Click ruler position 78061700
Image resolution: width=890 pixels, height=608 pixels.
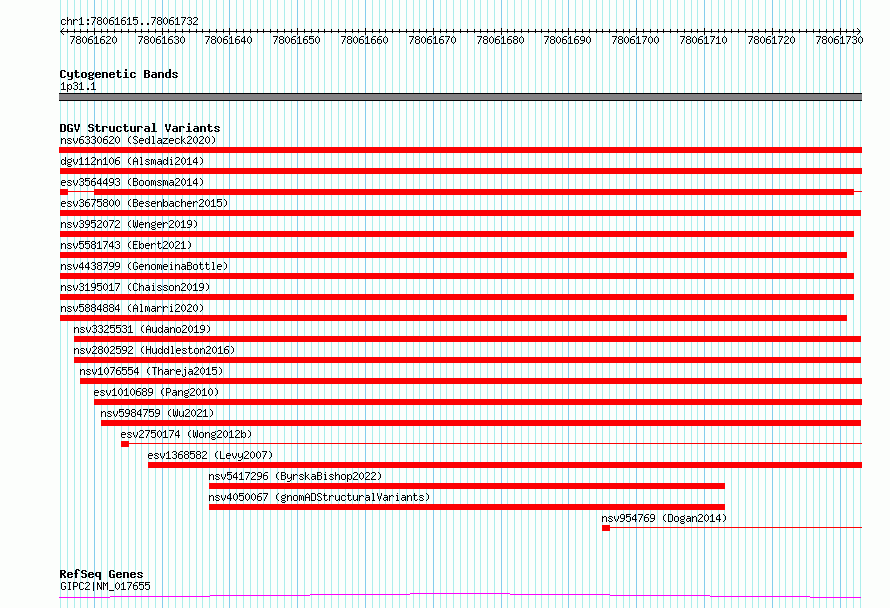pyautogui.click(x=636, y=40)
